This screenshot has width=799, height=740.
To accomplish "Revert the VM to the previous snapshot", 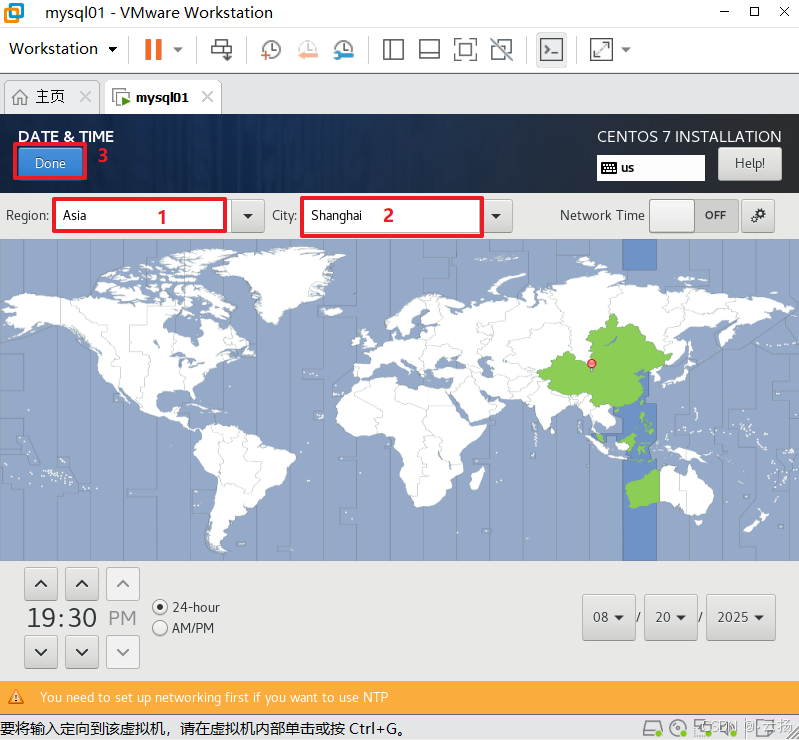I will pyautogui.click(x=308, y=49).
